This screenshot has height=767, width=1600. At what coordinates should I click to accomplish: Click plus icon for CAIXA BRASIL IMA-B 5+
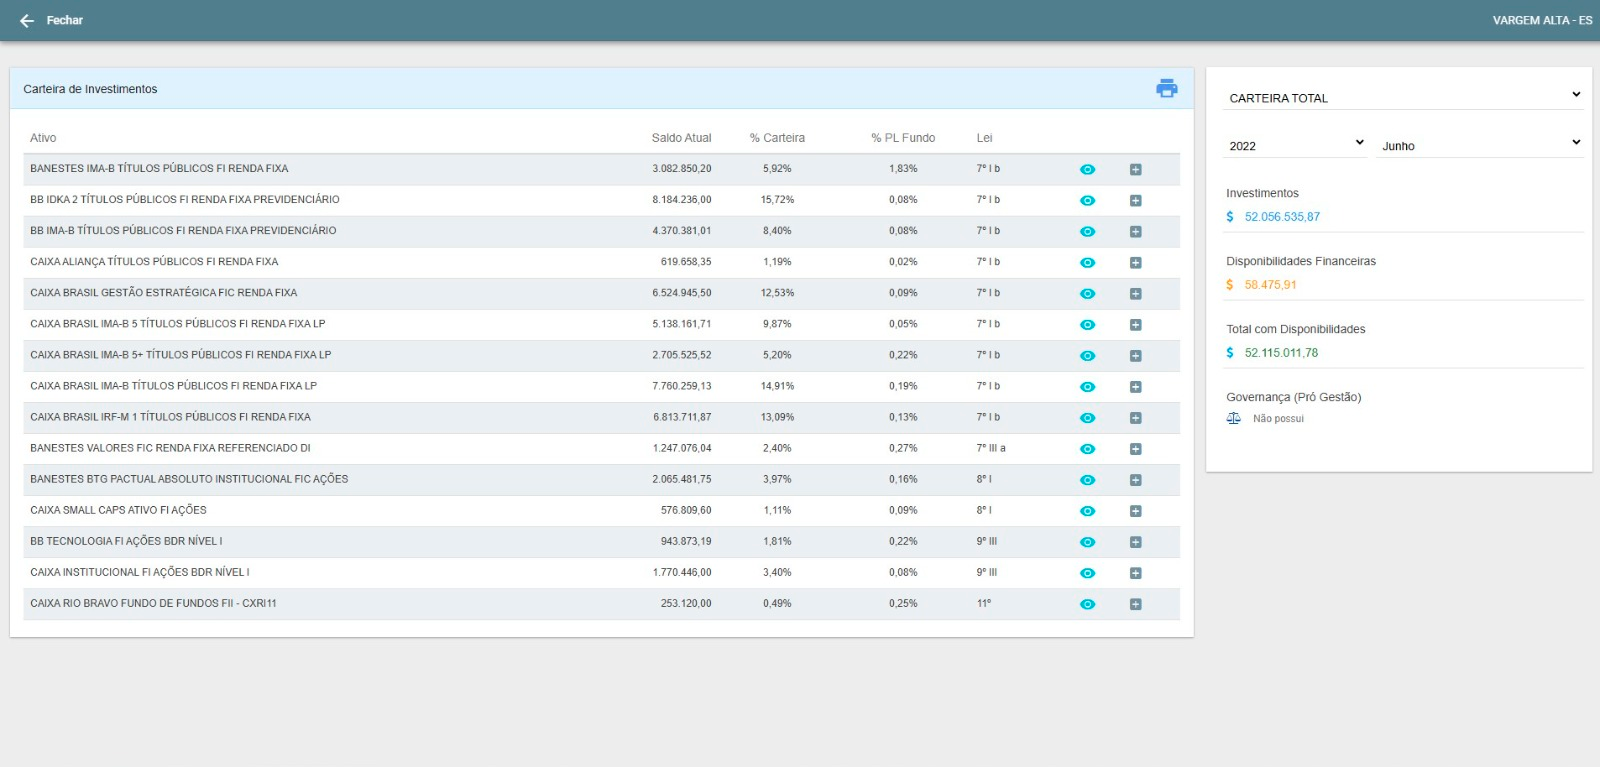(1135, 355)
